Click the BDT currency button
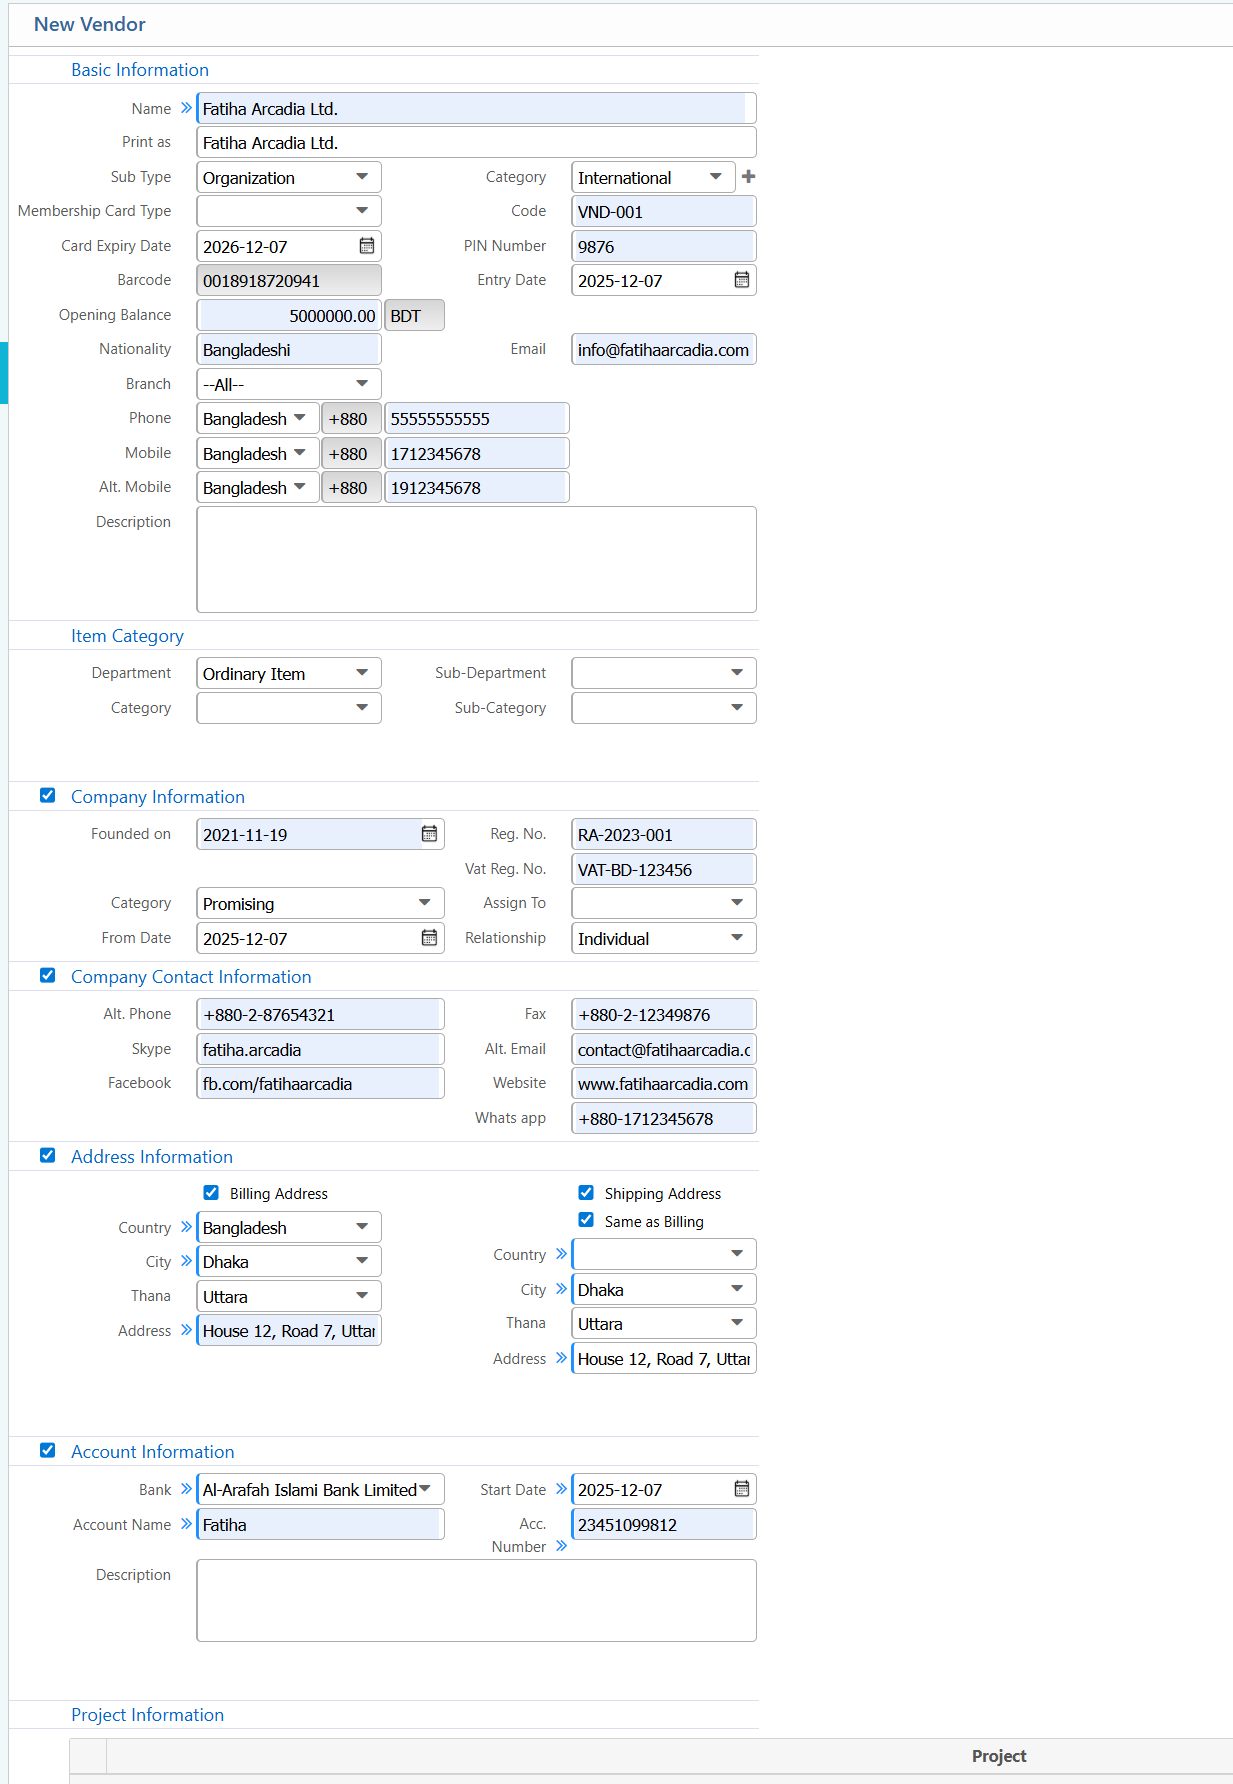The height and width of the screenshot is (1784, 1233). (x=414, y=315)
